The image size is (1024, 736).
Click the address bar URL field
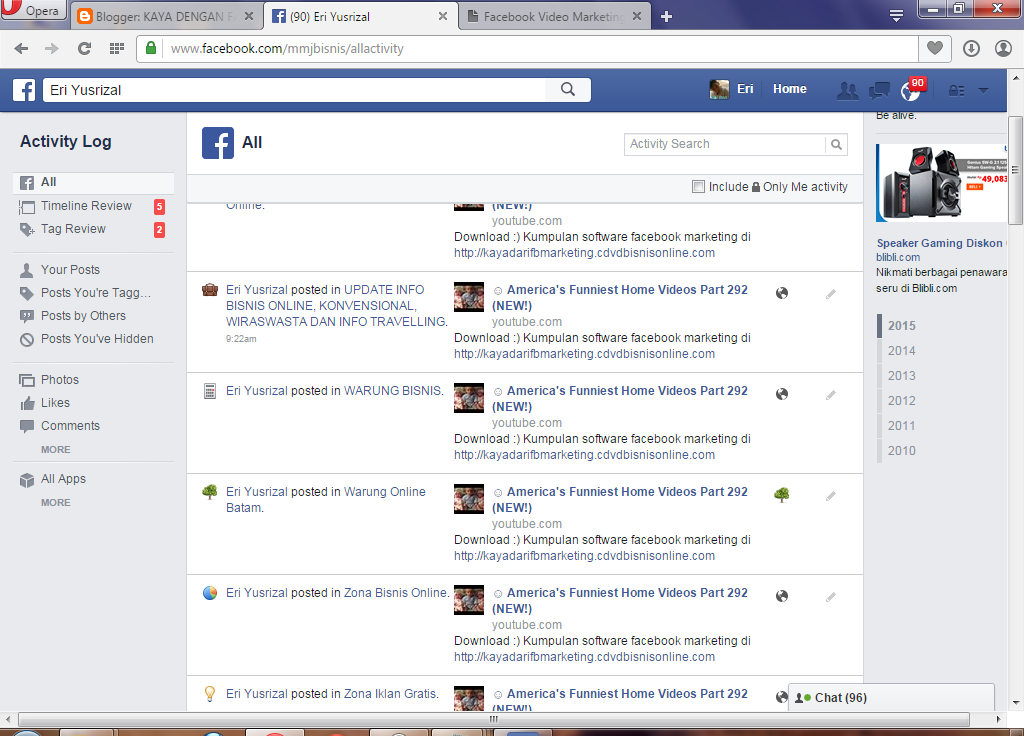(x=542, y=48)
